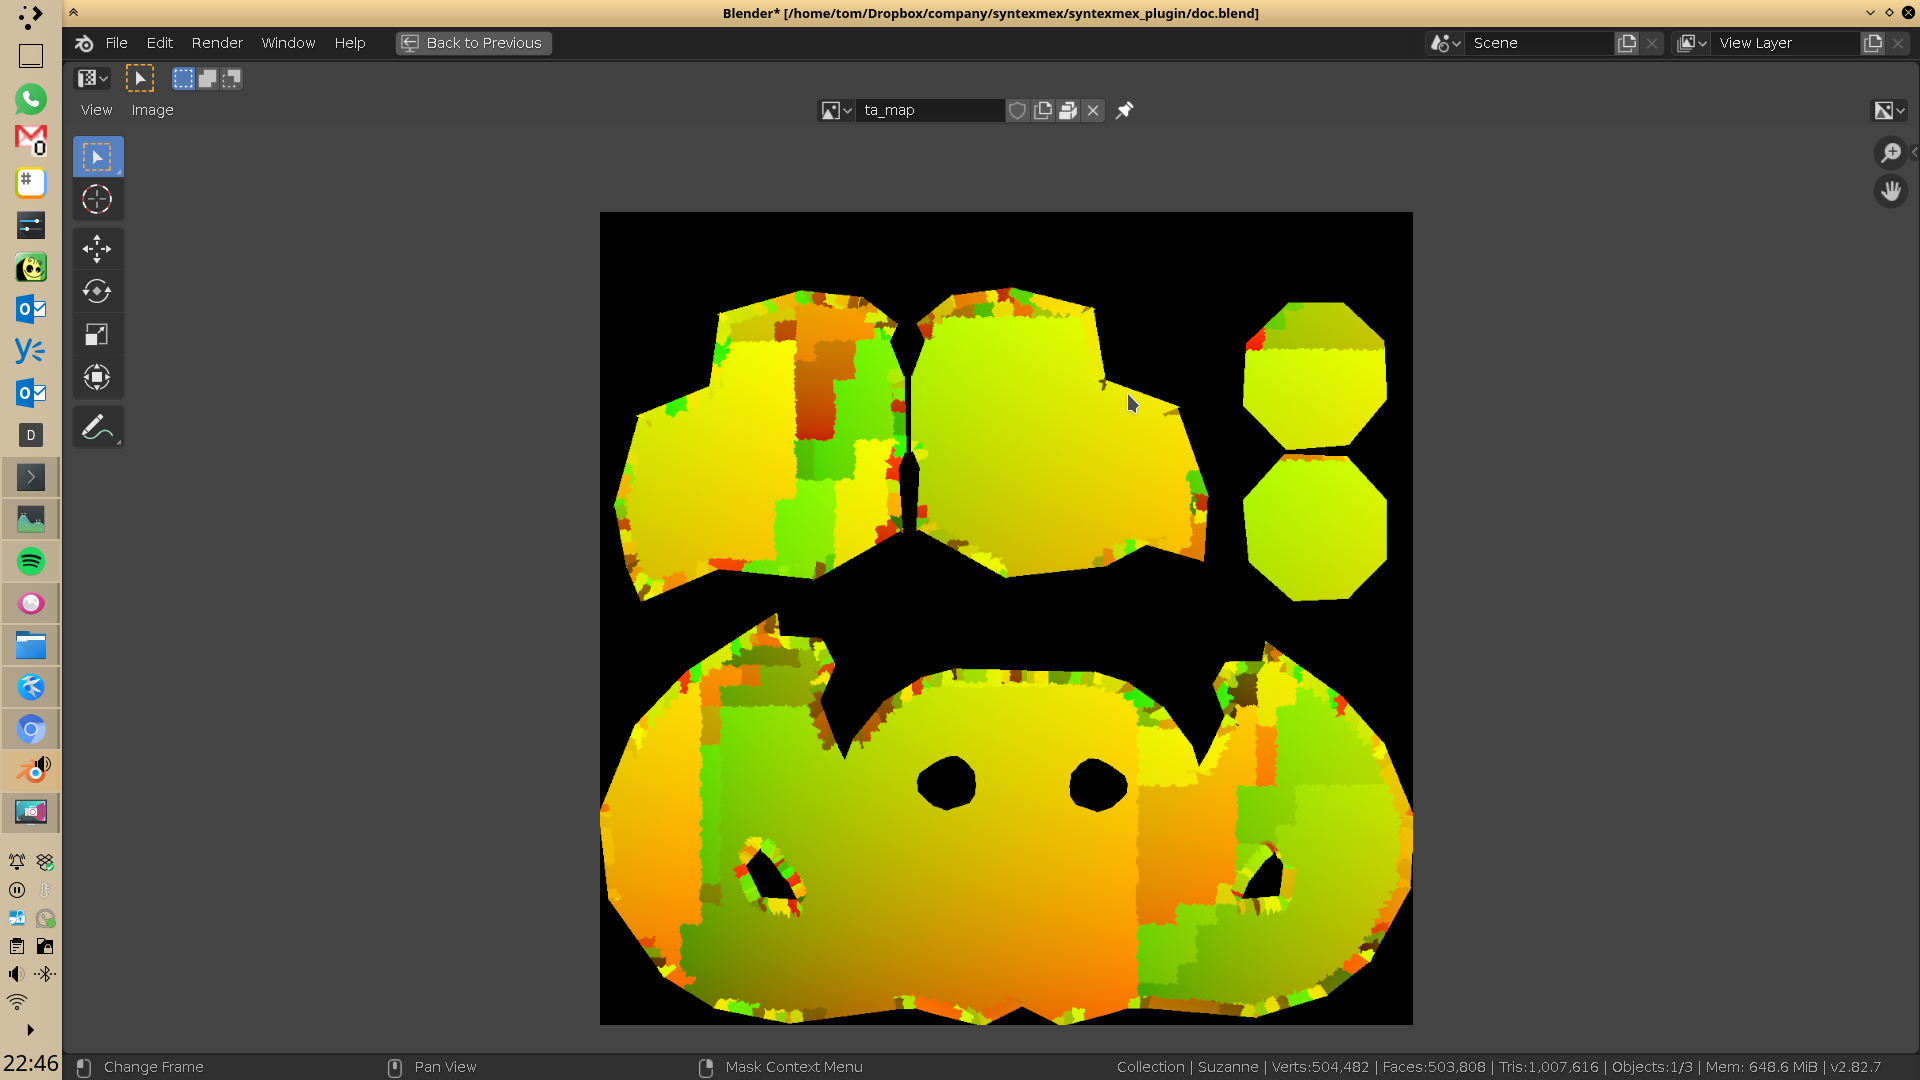
Task: Click the pan view hand icon
Action: coord(1890,191)
